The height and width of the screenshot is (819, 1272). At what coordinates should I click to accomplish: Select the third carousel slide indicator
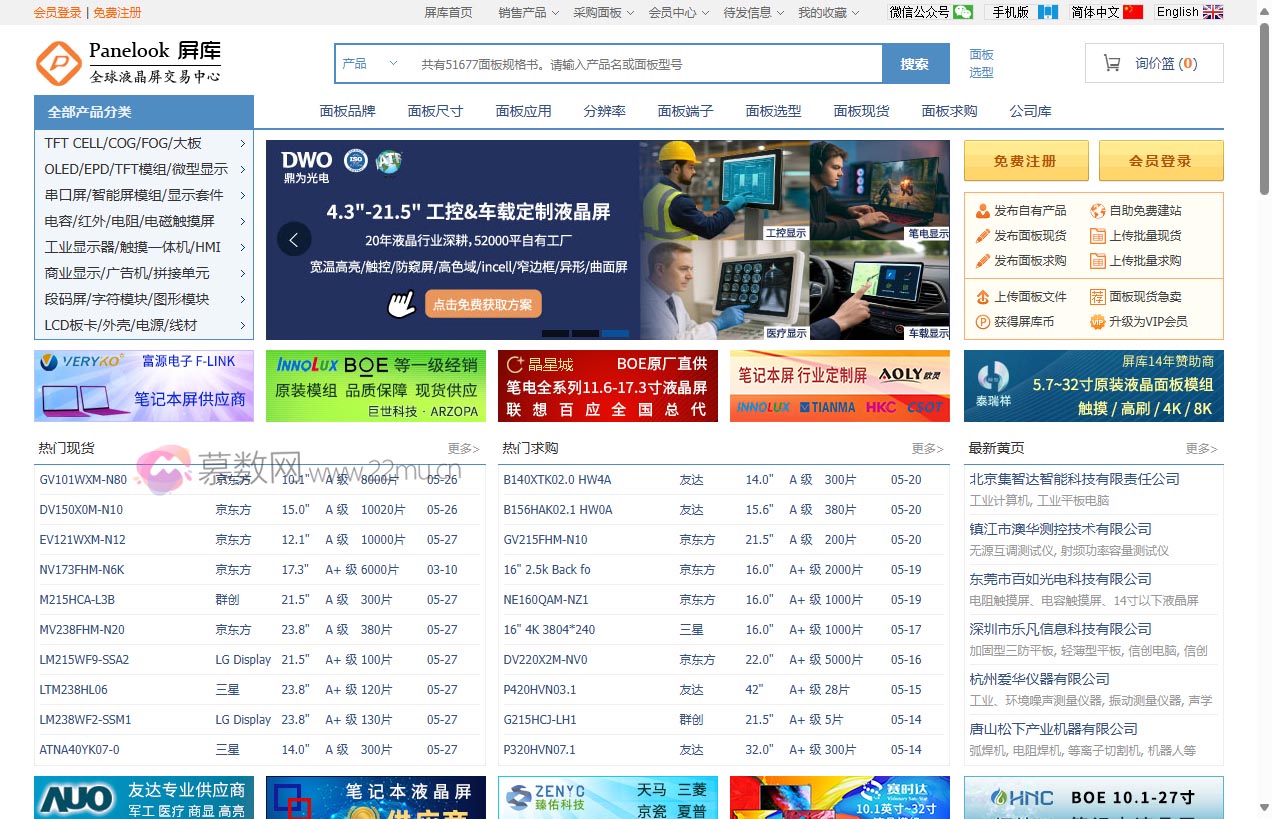pyautogui.click(x=615, y=333)
